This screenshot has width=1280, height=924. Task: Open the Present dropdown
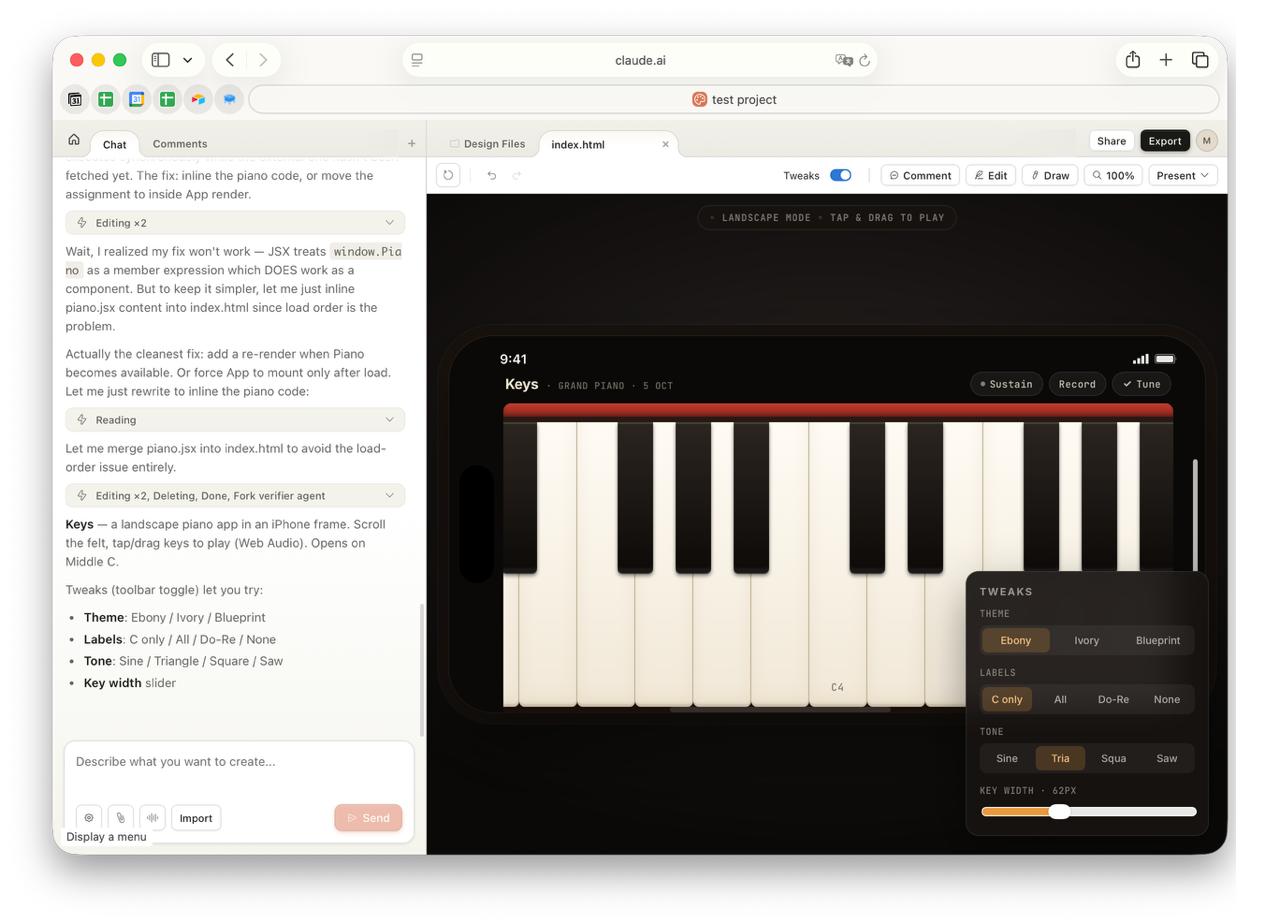(1182, 175)
